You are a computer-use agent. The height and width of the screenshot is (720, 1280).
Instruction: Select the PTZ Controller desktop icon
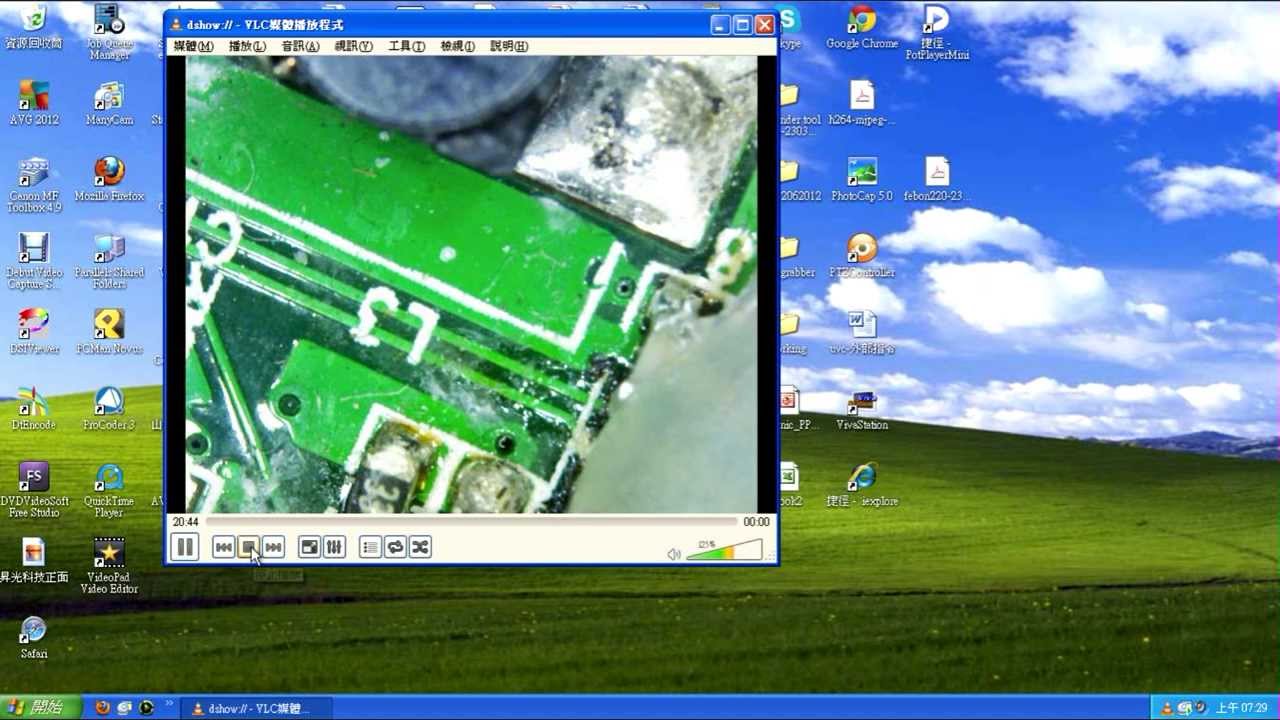click(x=862, y=256)
